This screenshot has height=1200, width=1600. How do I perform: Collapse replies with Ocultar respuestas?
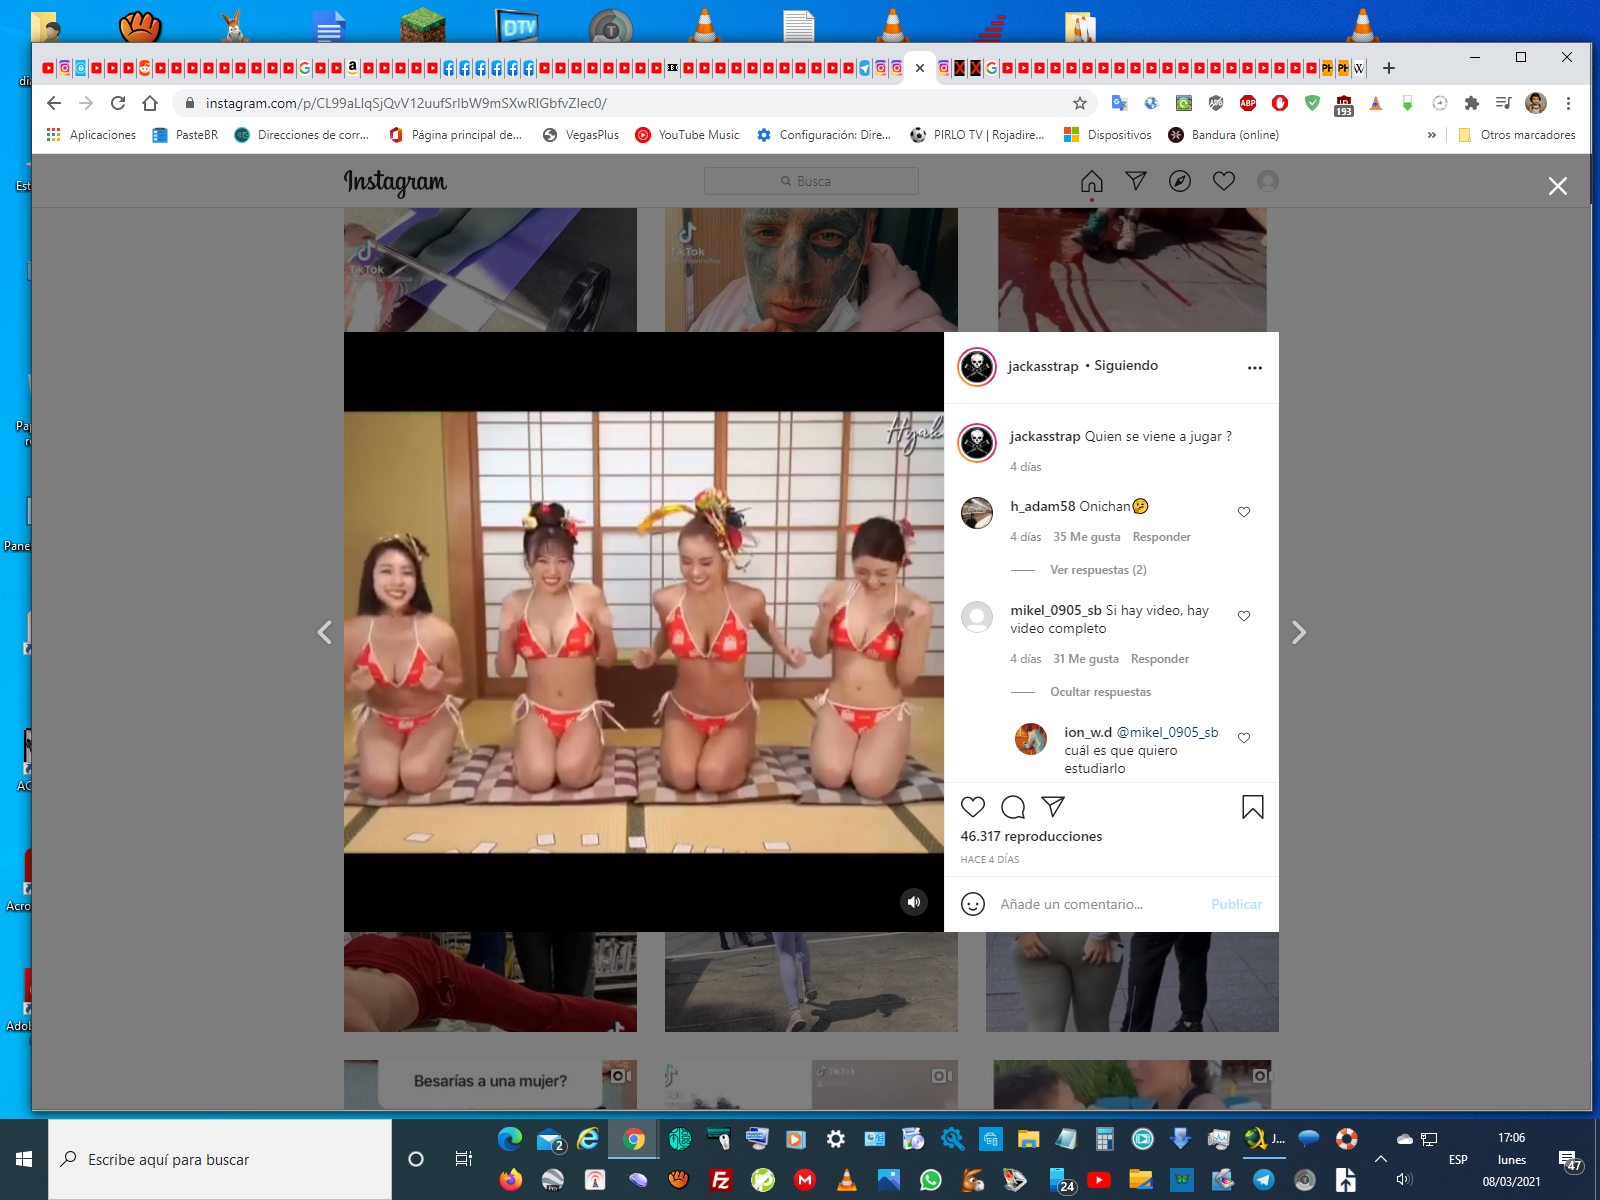click(1100, 692)
